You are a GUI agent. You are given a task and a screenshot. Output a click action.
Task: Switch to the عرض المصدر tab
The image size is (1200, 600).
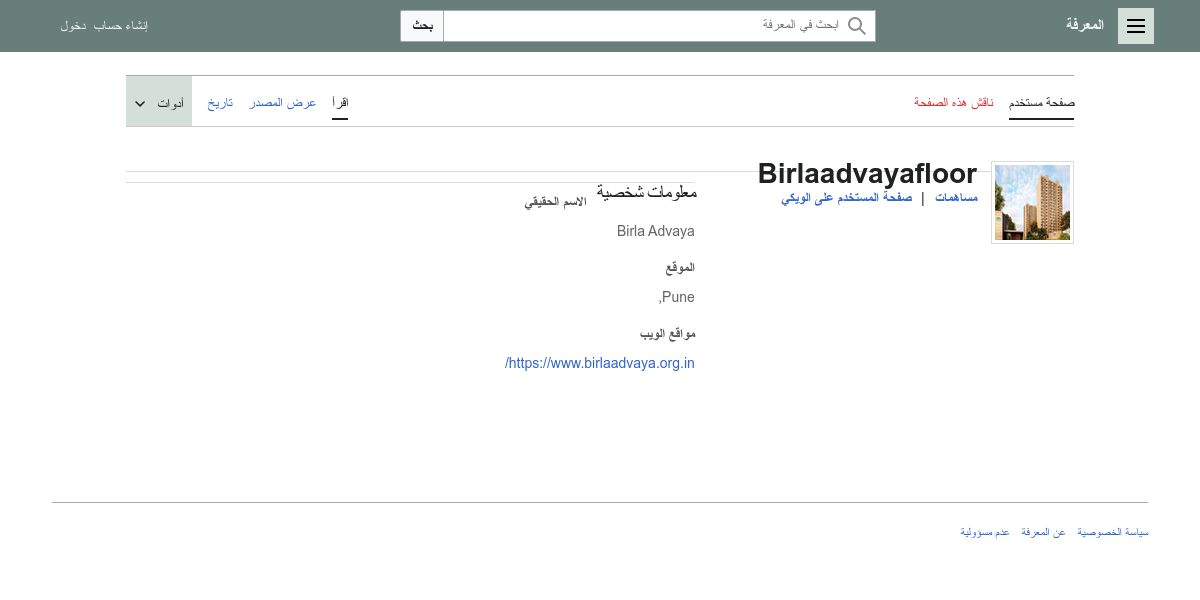pyautogui.click(x=283, y=103)
